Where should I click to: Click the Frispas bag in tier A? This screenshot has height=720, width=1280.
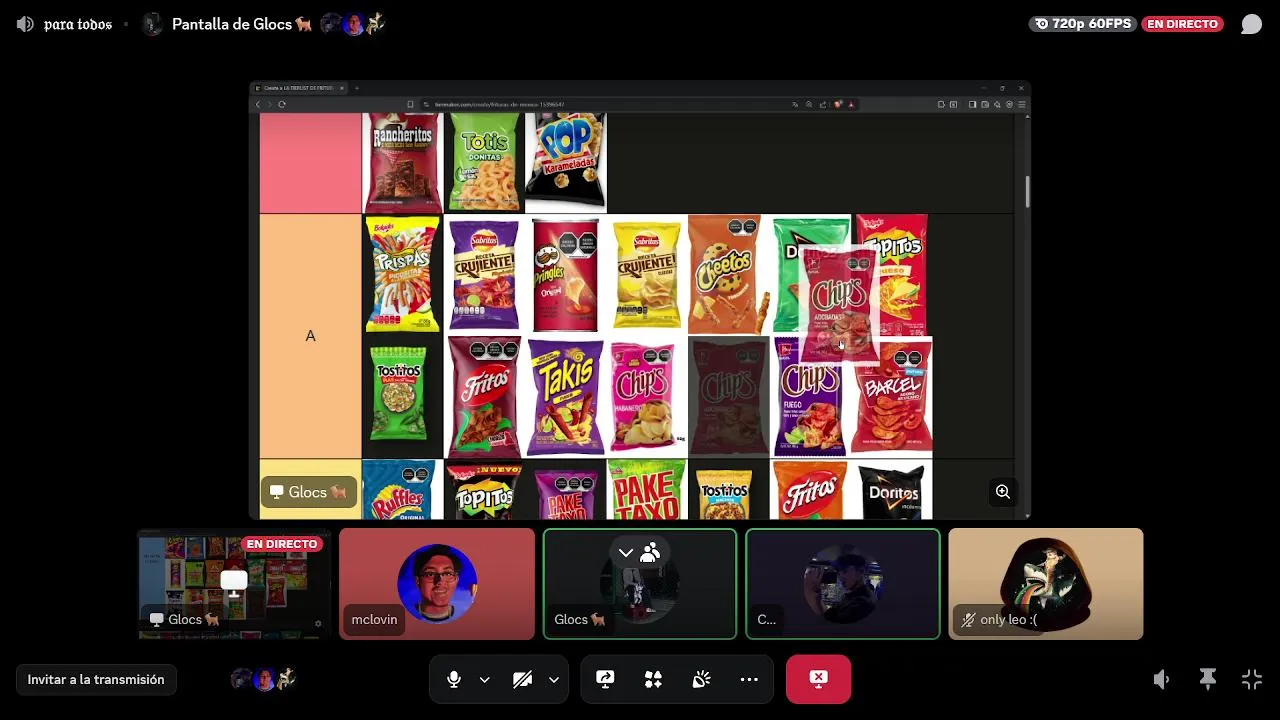tap(402, 275)
